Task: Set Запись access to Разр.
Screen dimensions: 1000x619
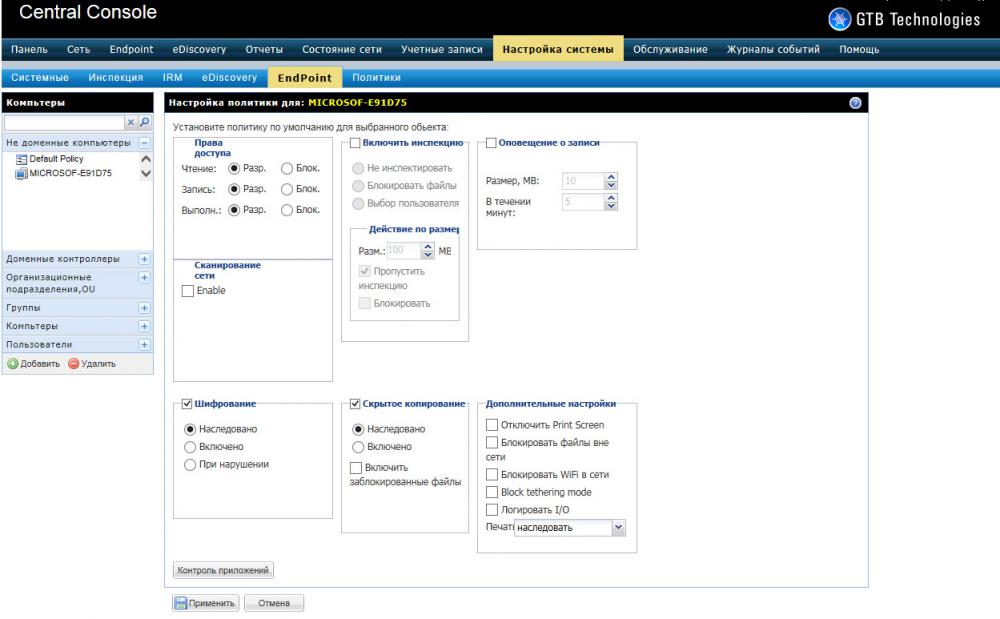Action: pos(234,189)
